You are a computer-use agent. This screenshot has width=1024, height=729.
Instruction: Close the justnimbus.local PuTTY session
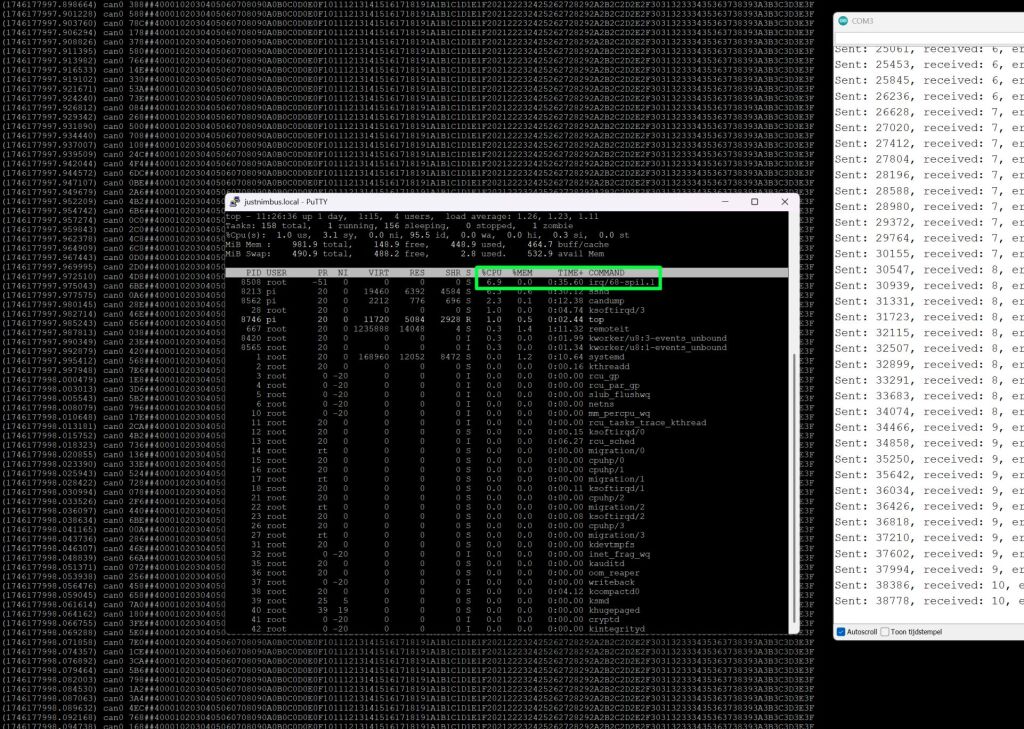click(x=784, y=201)
